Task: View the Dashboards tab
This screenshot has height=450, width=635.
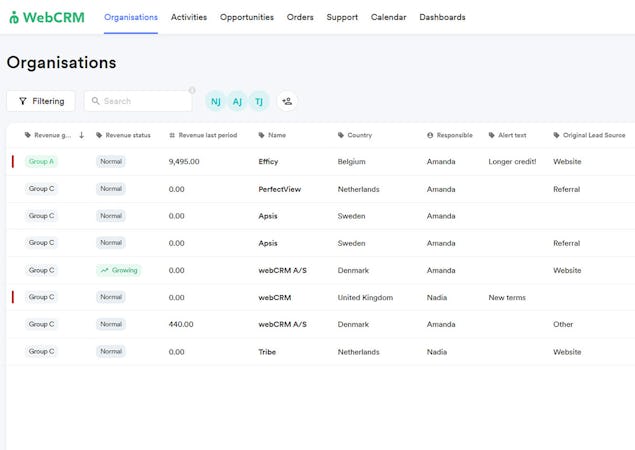Action: (x=442, y=17)
